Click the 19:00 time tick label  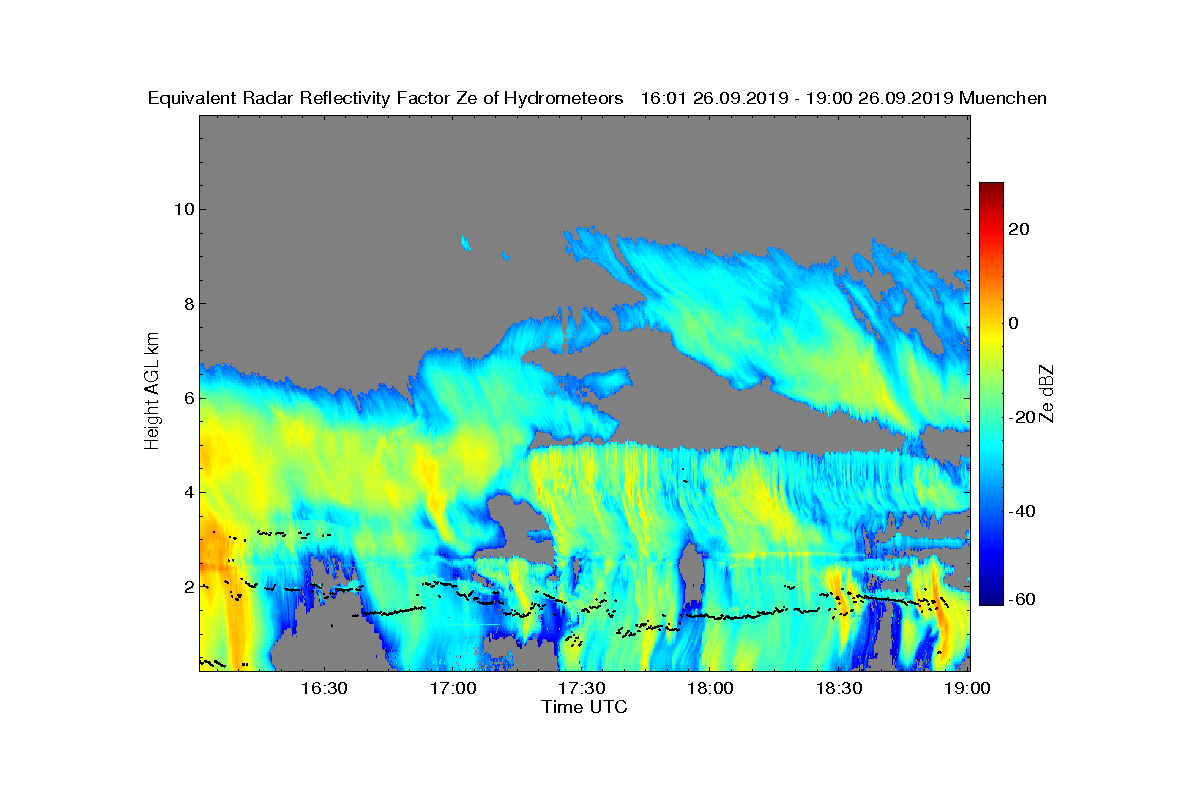coord(968,688)
